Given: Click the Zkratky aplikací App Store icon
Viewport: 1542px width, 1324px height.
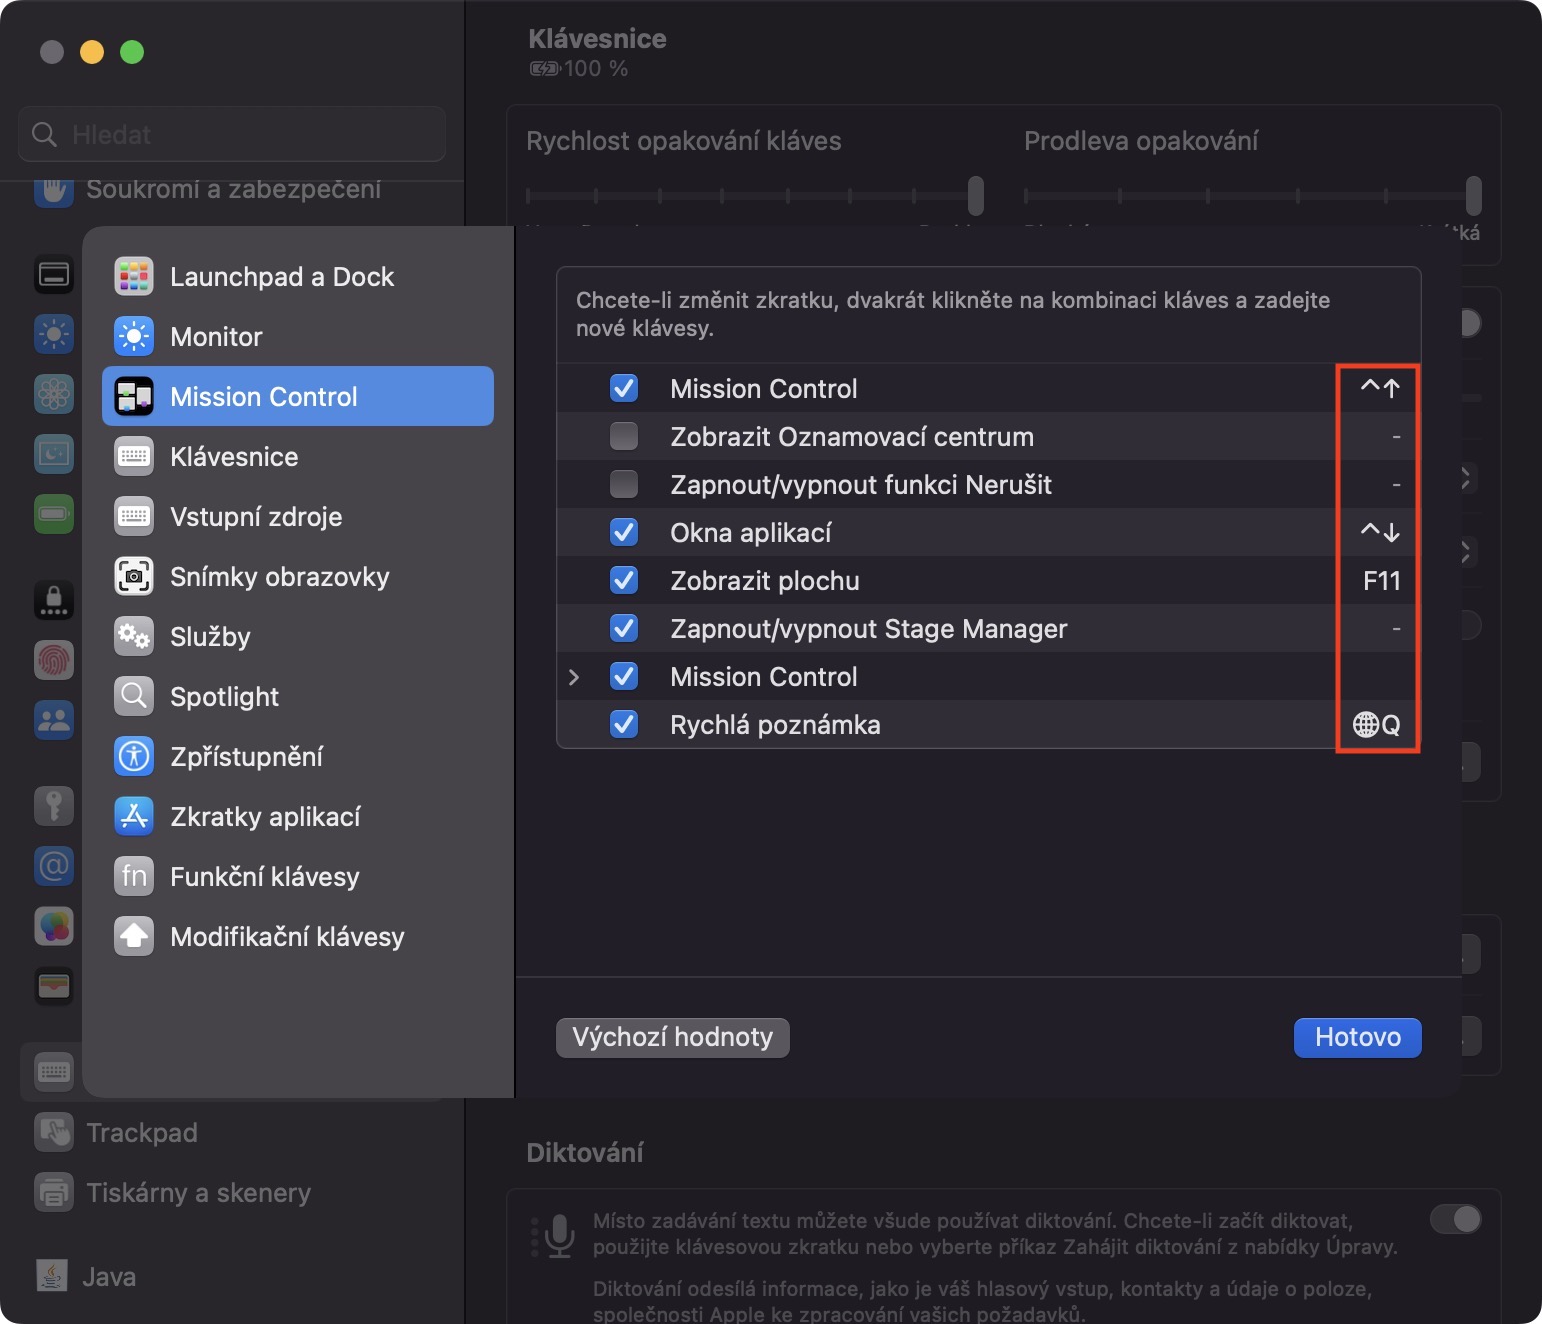Looking at the screenshot, I should click(134, 817).
